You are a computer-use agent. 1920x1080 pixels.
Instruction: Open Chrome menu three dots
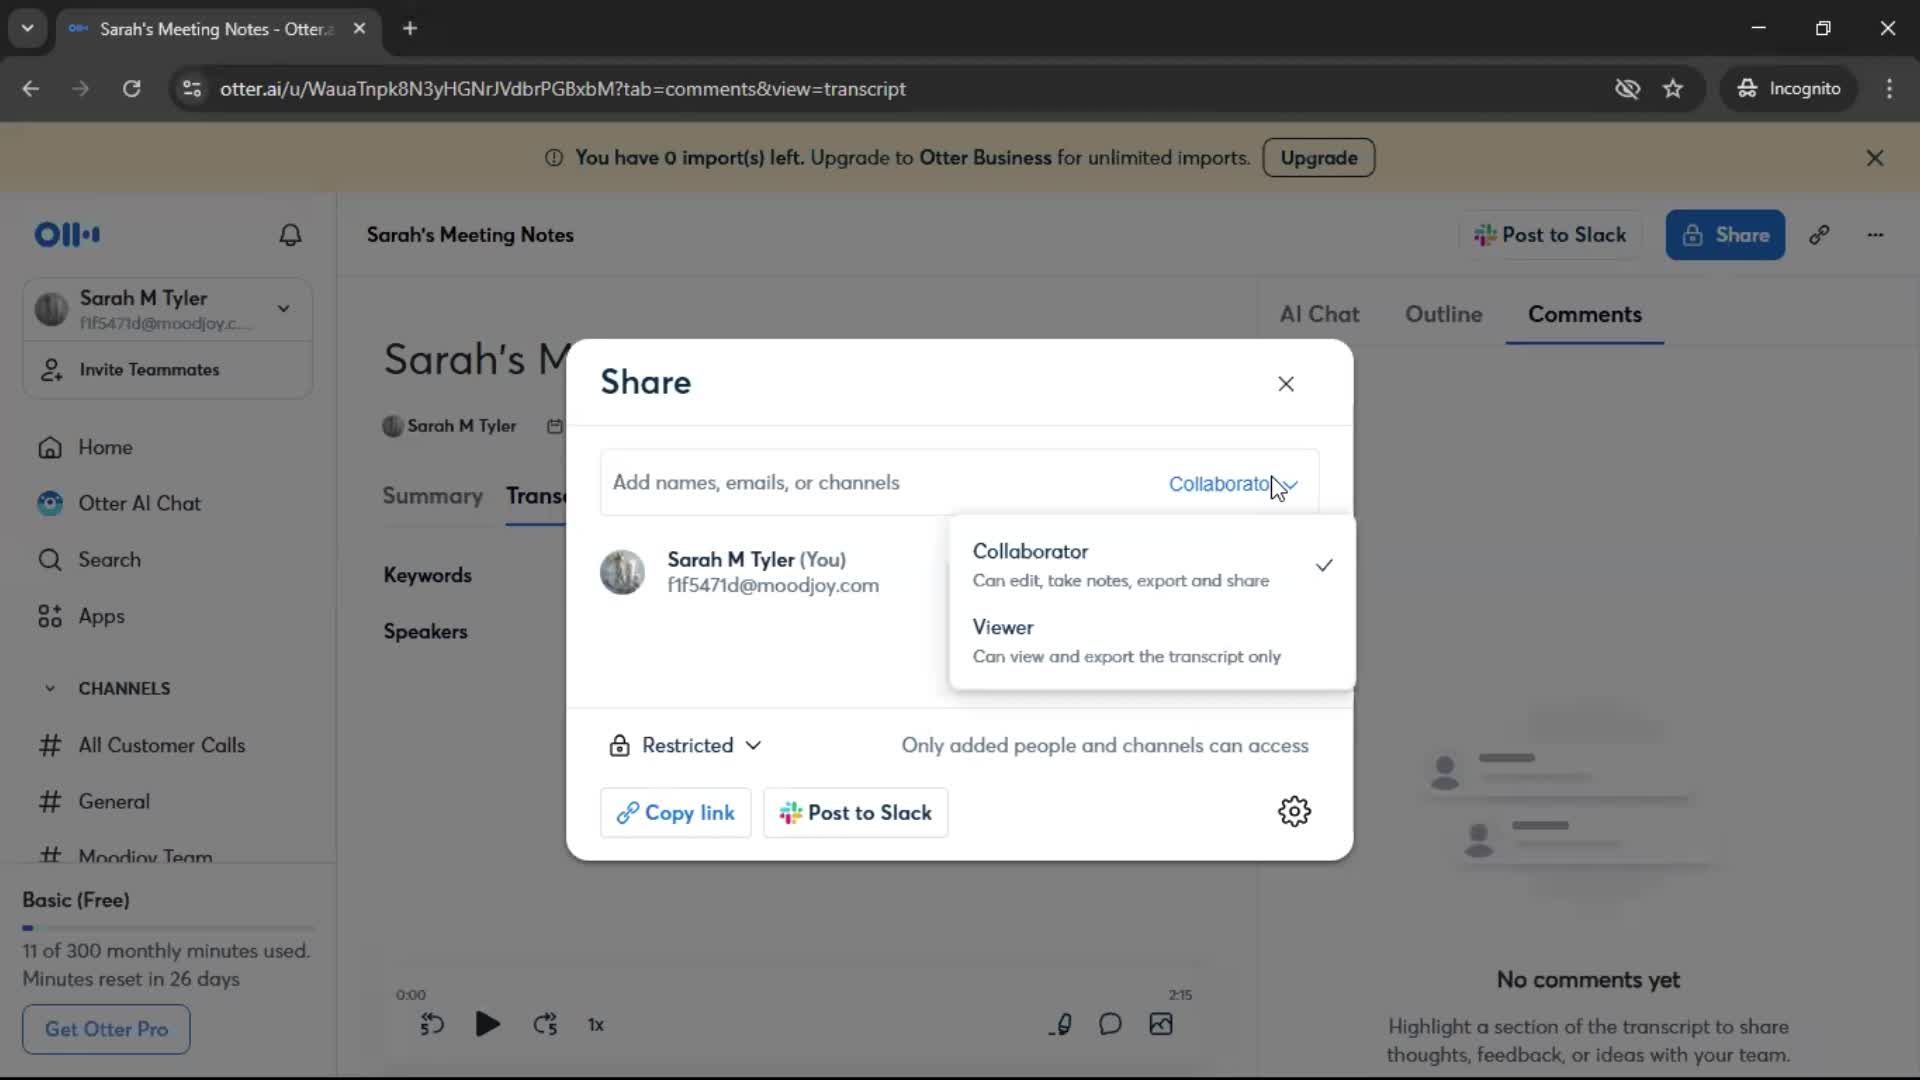coord(1889,89)
